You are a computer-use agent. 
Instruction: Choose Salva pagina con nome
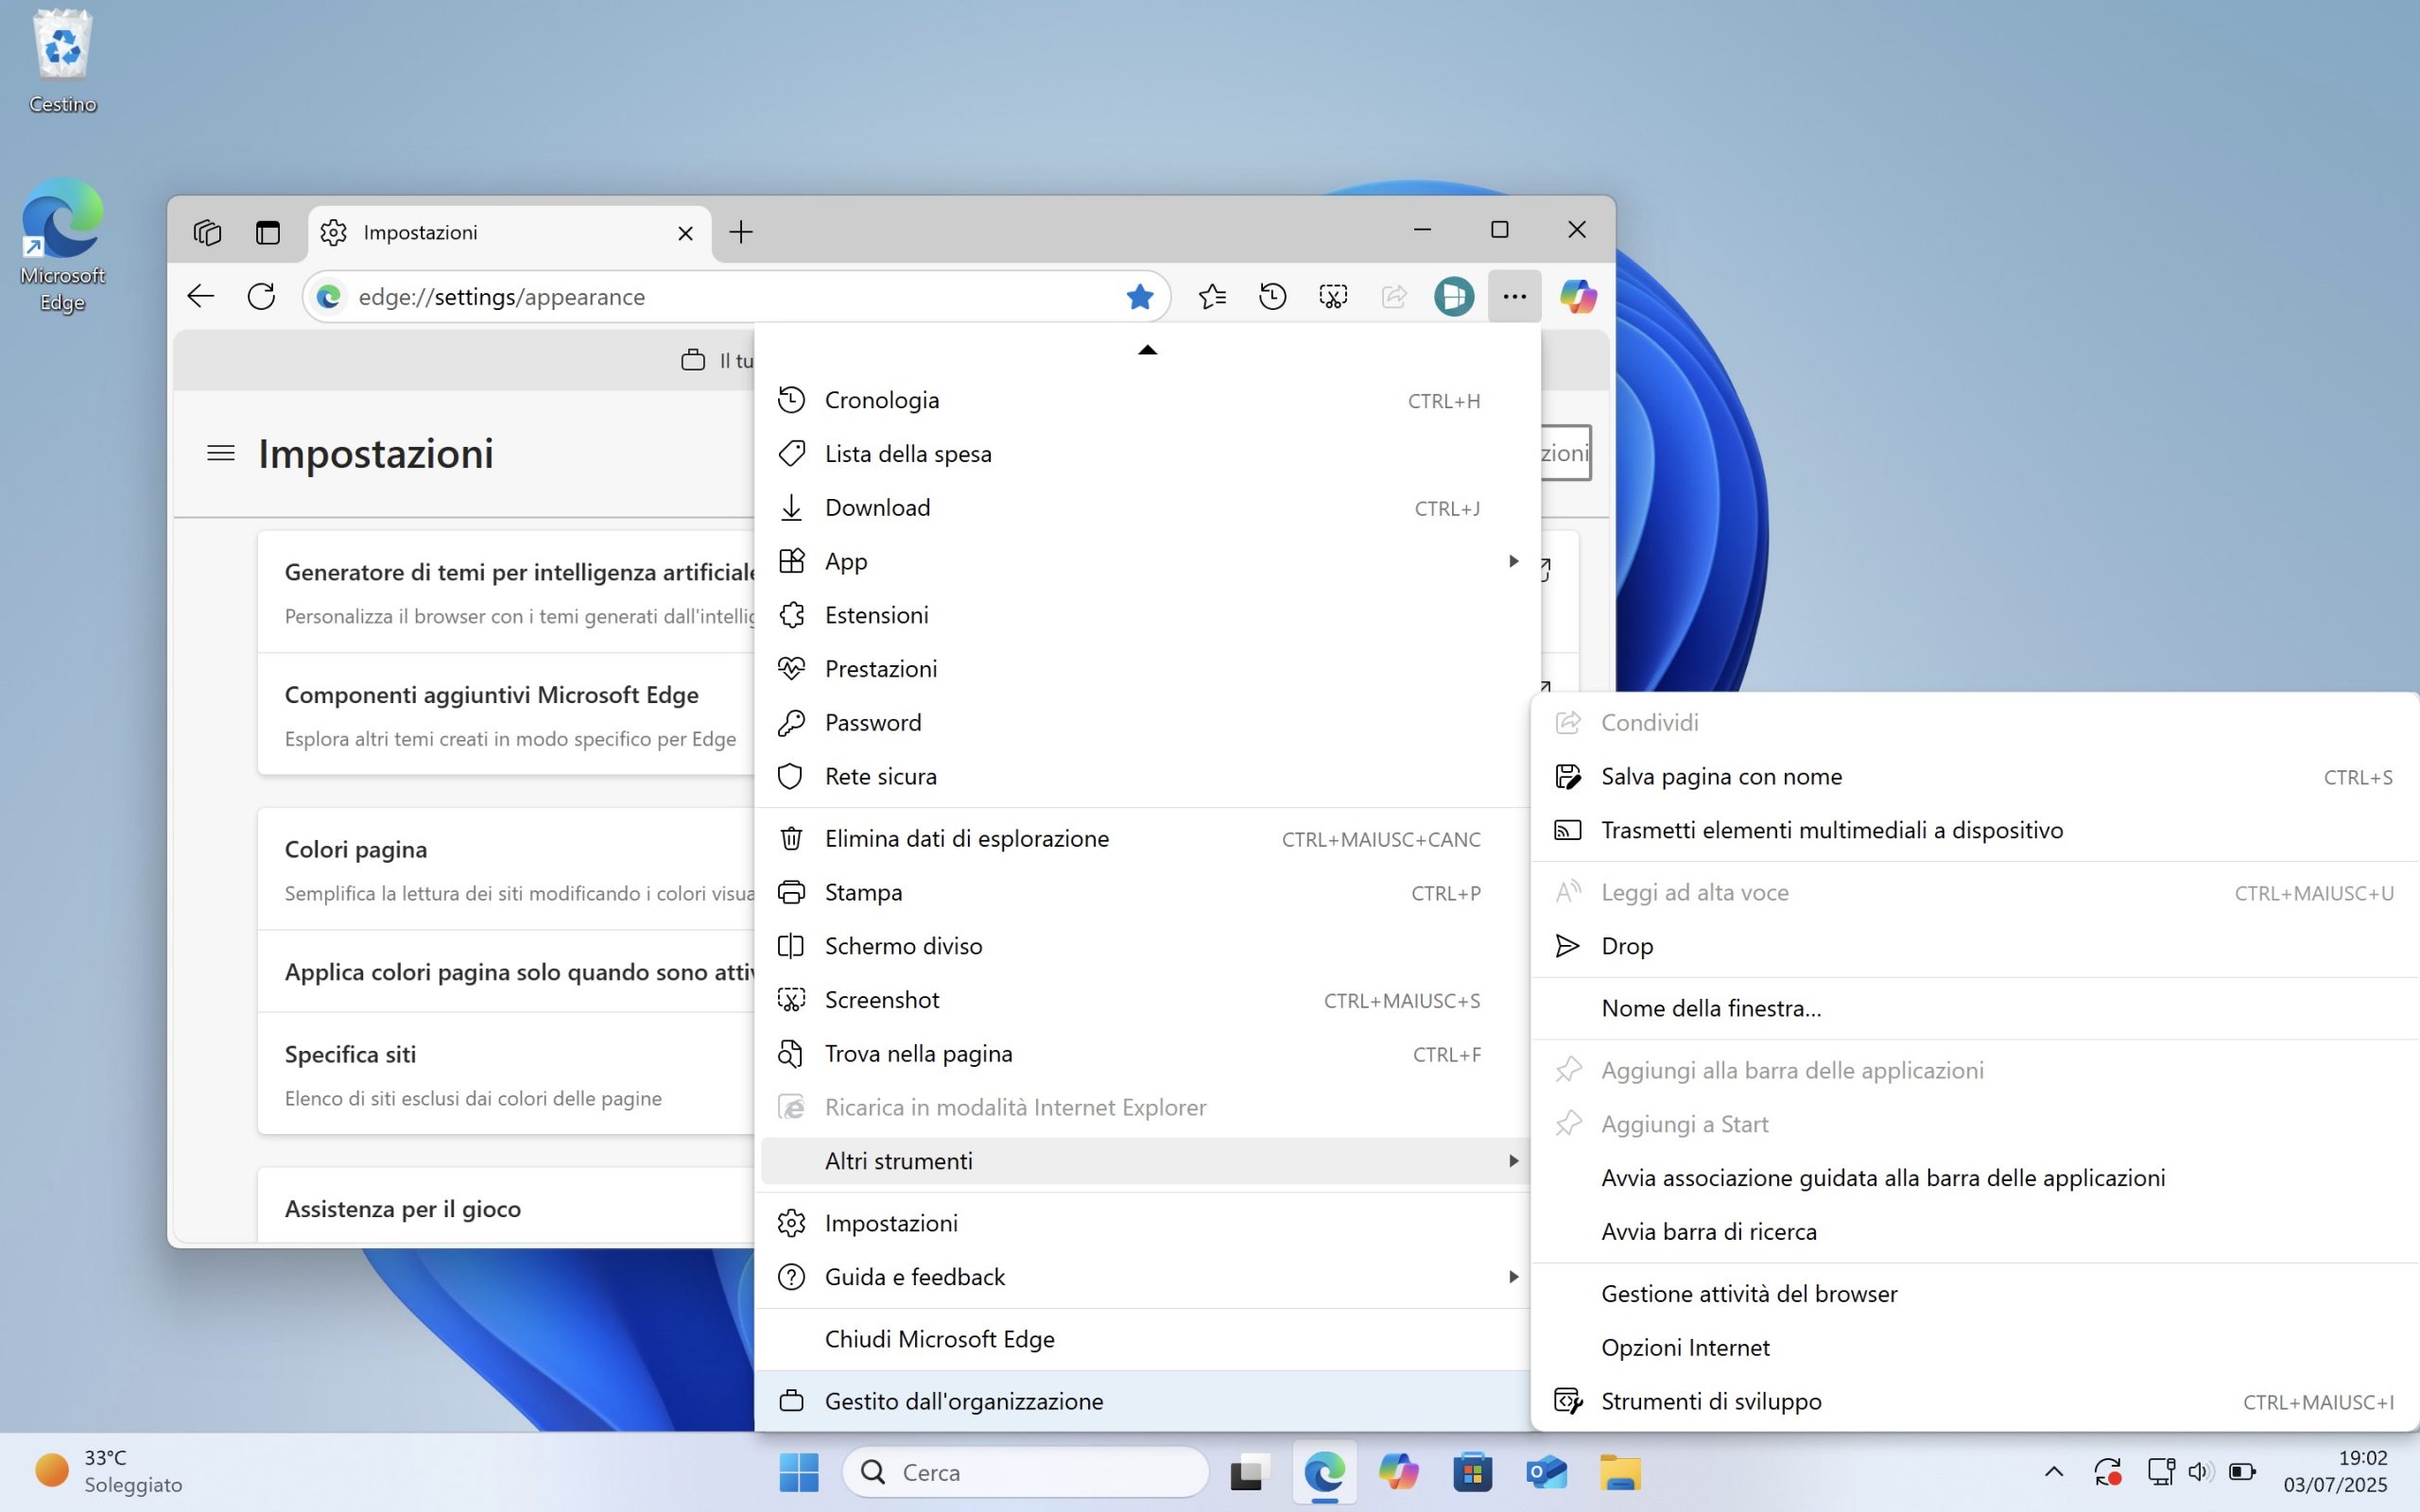click(1974, 777)
